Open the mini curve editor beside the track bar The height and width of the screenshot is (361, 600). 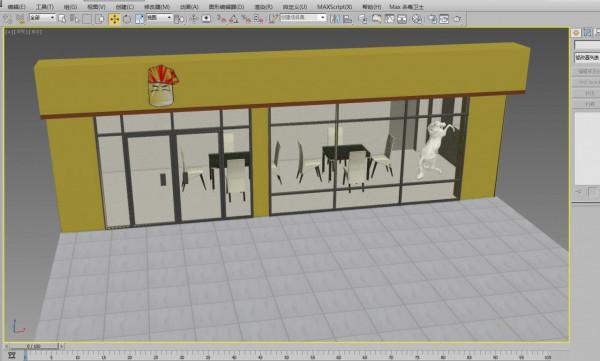11,355
